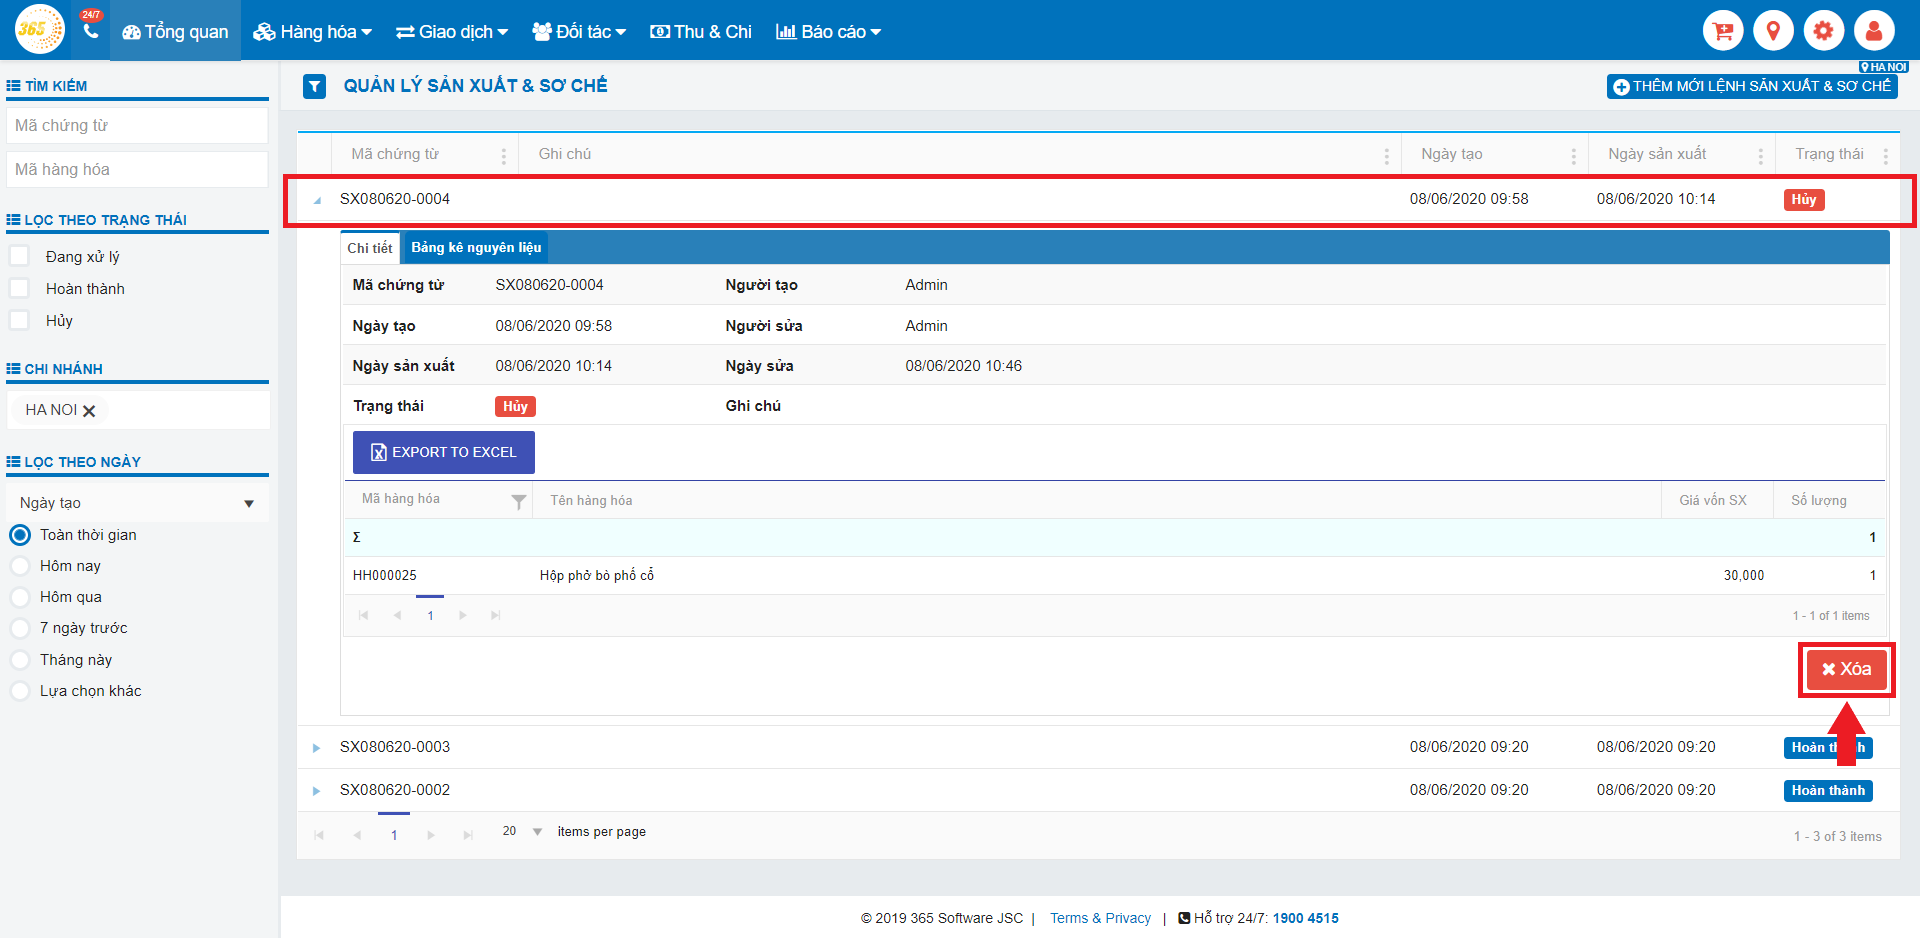Expand row SX080620-0003
Image resolution: width=1920 pixels, height=938 pixels.
pyautogui.click(x=316, y=748)
